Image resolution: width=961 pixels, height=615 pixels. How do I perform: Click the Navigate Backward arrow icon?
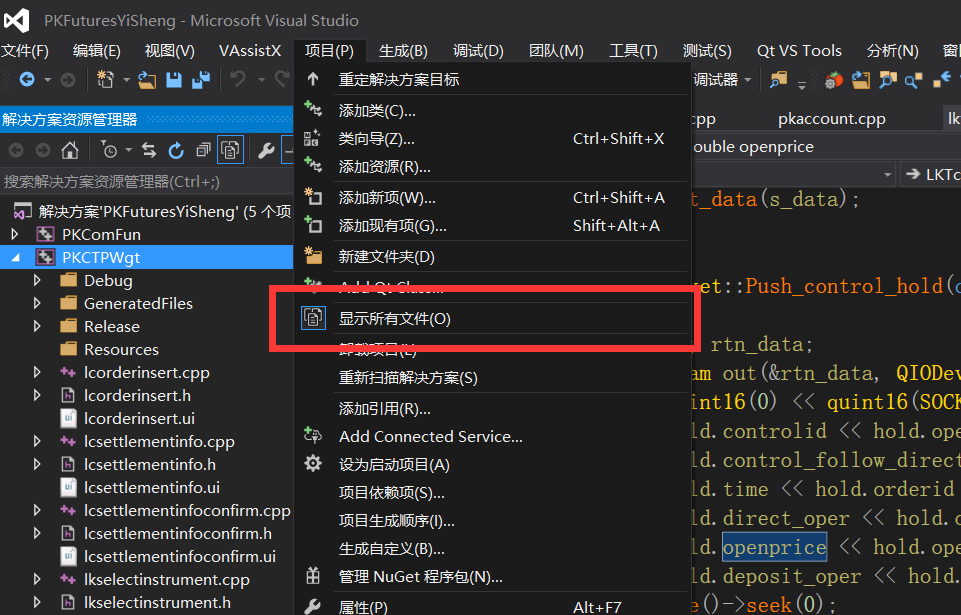click(30, 80)
